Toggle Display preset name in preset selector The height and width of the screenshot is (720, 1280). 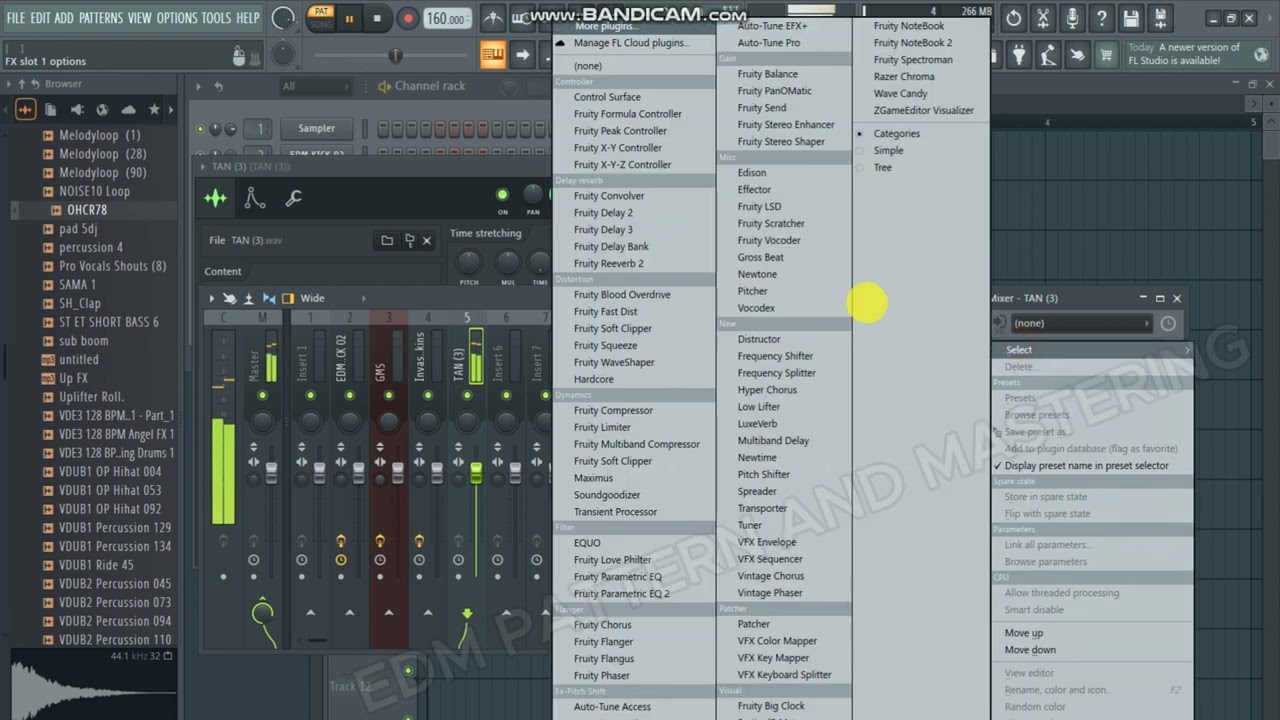(1086, 465)
